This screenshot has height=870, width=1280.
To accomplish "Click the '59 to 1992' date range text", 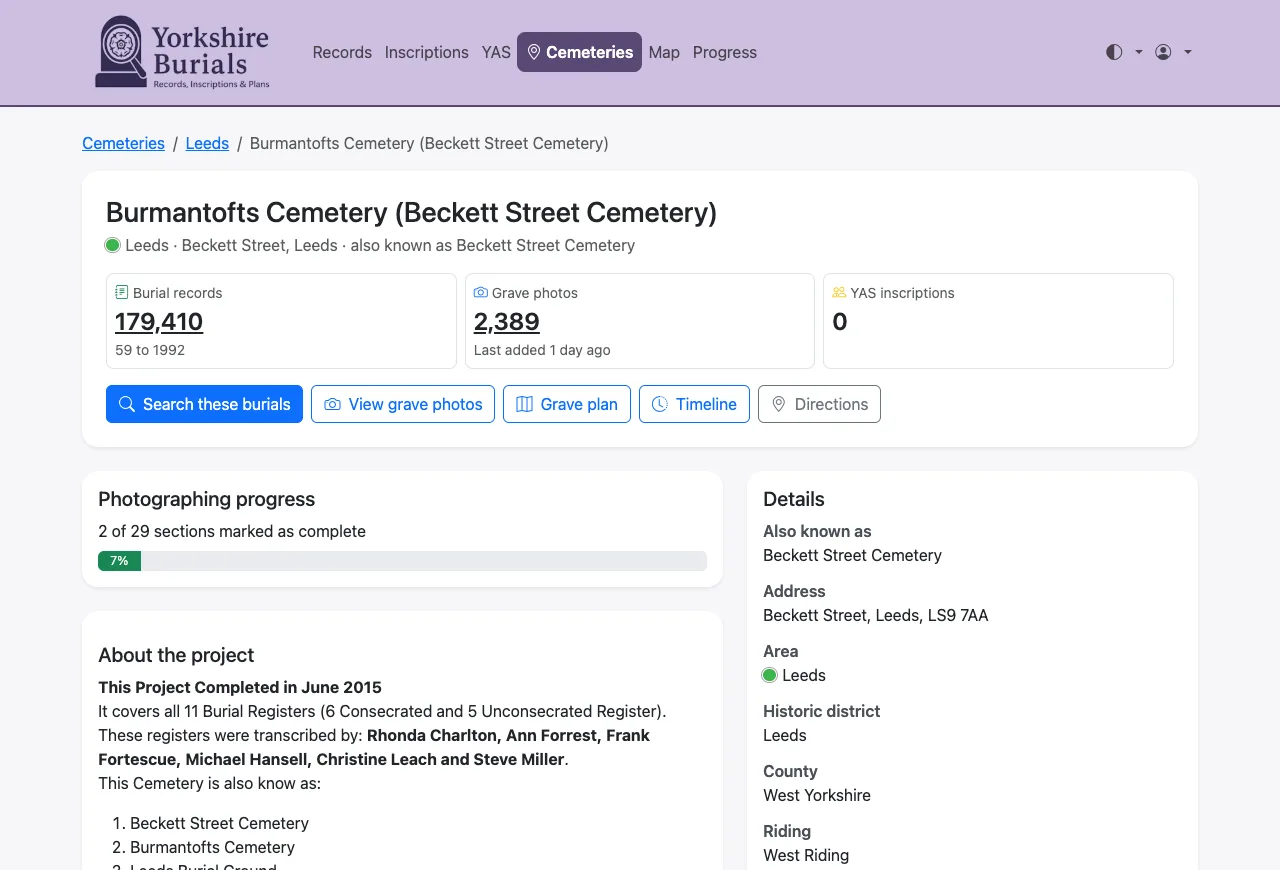I will (150, 350).
